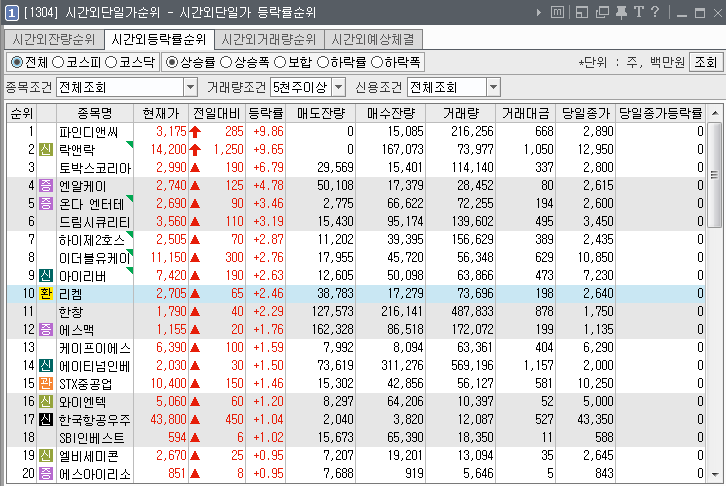Screen dimensions: 726x486
Task: Open font settings with the T icon
Action: (639, 12)
